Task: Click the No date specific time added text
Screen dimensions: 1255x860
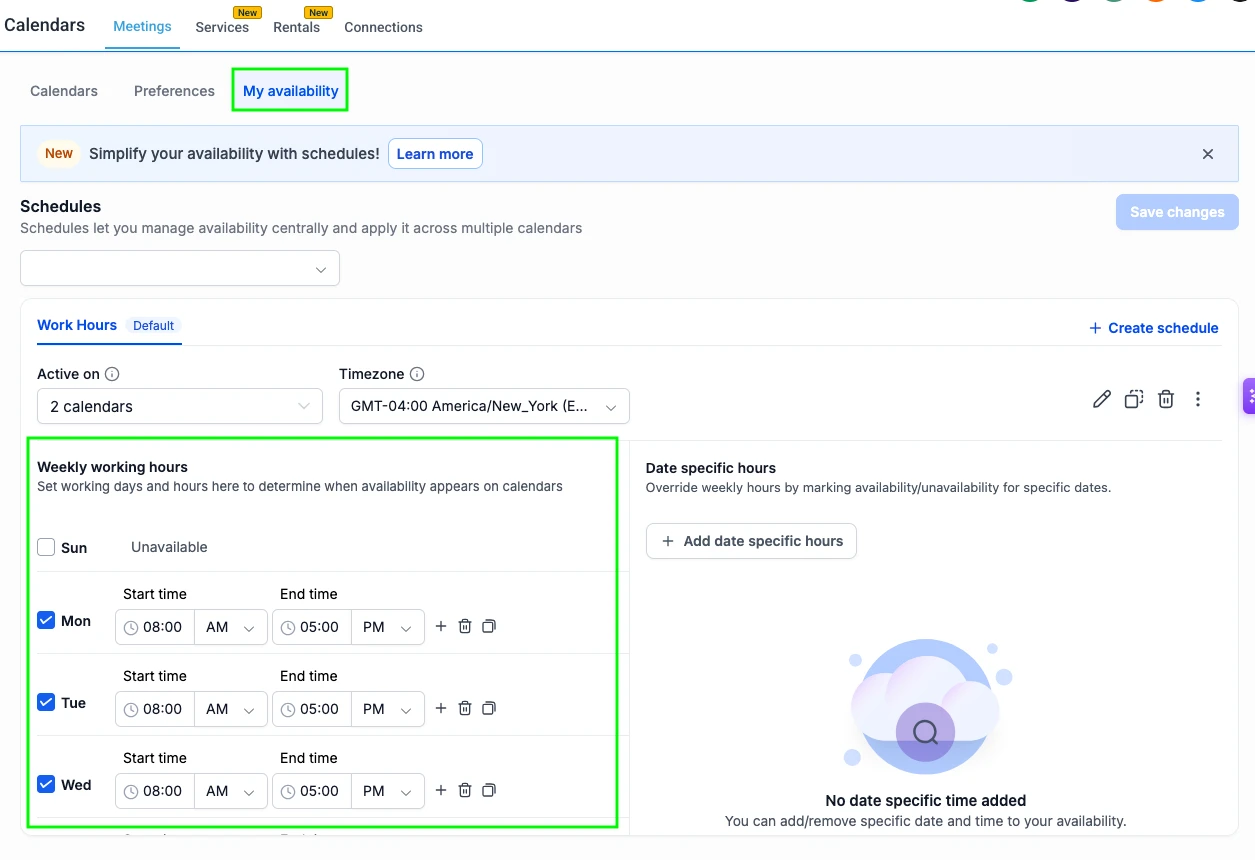Action: 926,800
